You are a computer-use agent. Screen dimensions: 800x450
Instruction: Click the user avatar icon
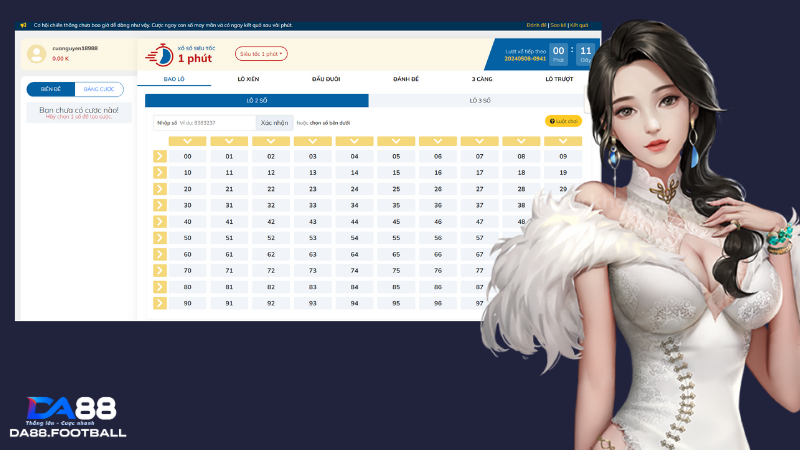(37, 54)
